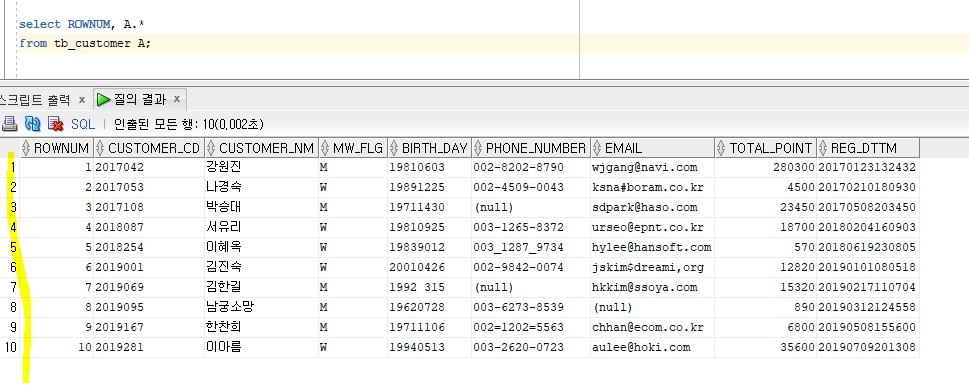Click the print results icon
Screen dimensions: 969x387
click(9, 124)
